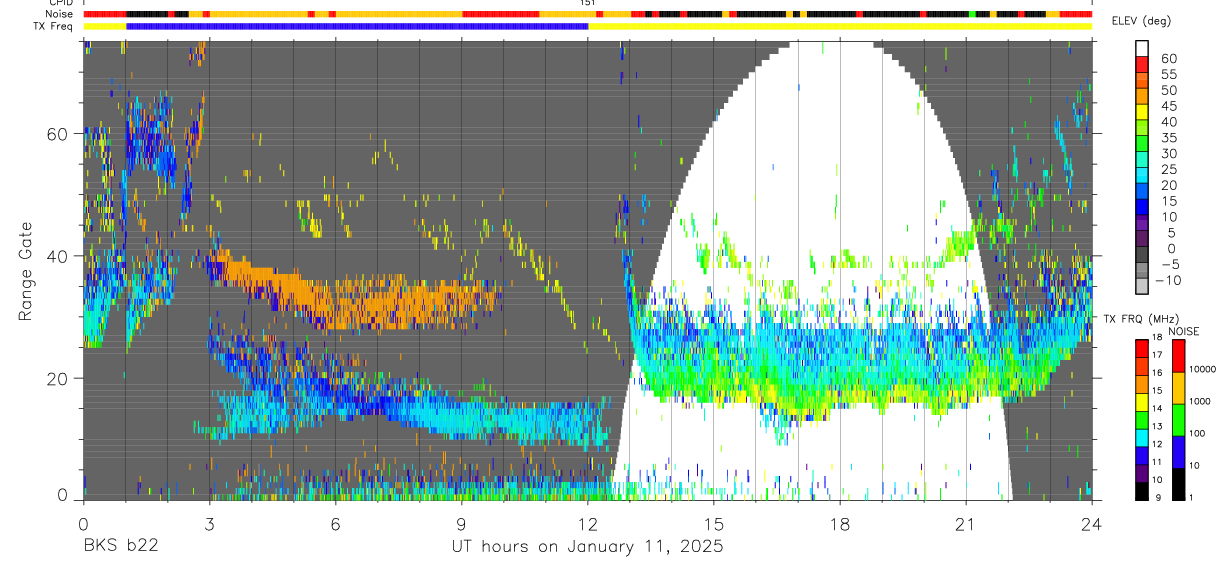Click the Range Gate axis title

[25, 270]
